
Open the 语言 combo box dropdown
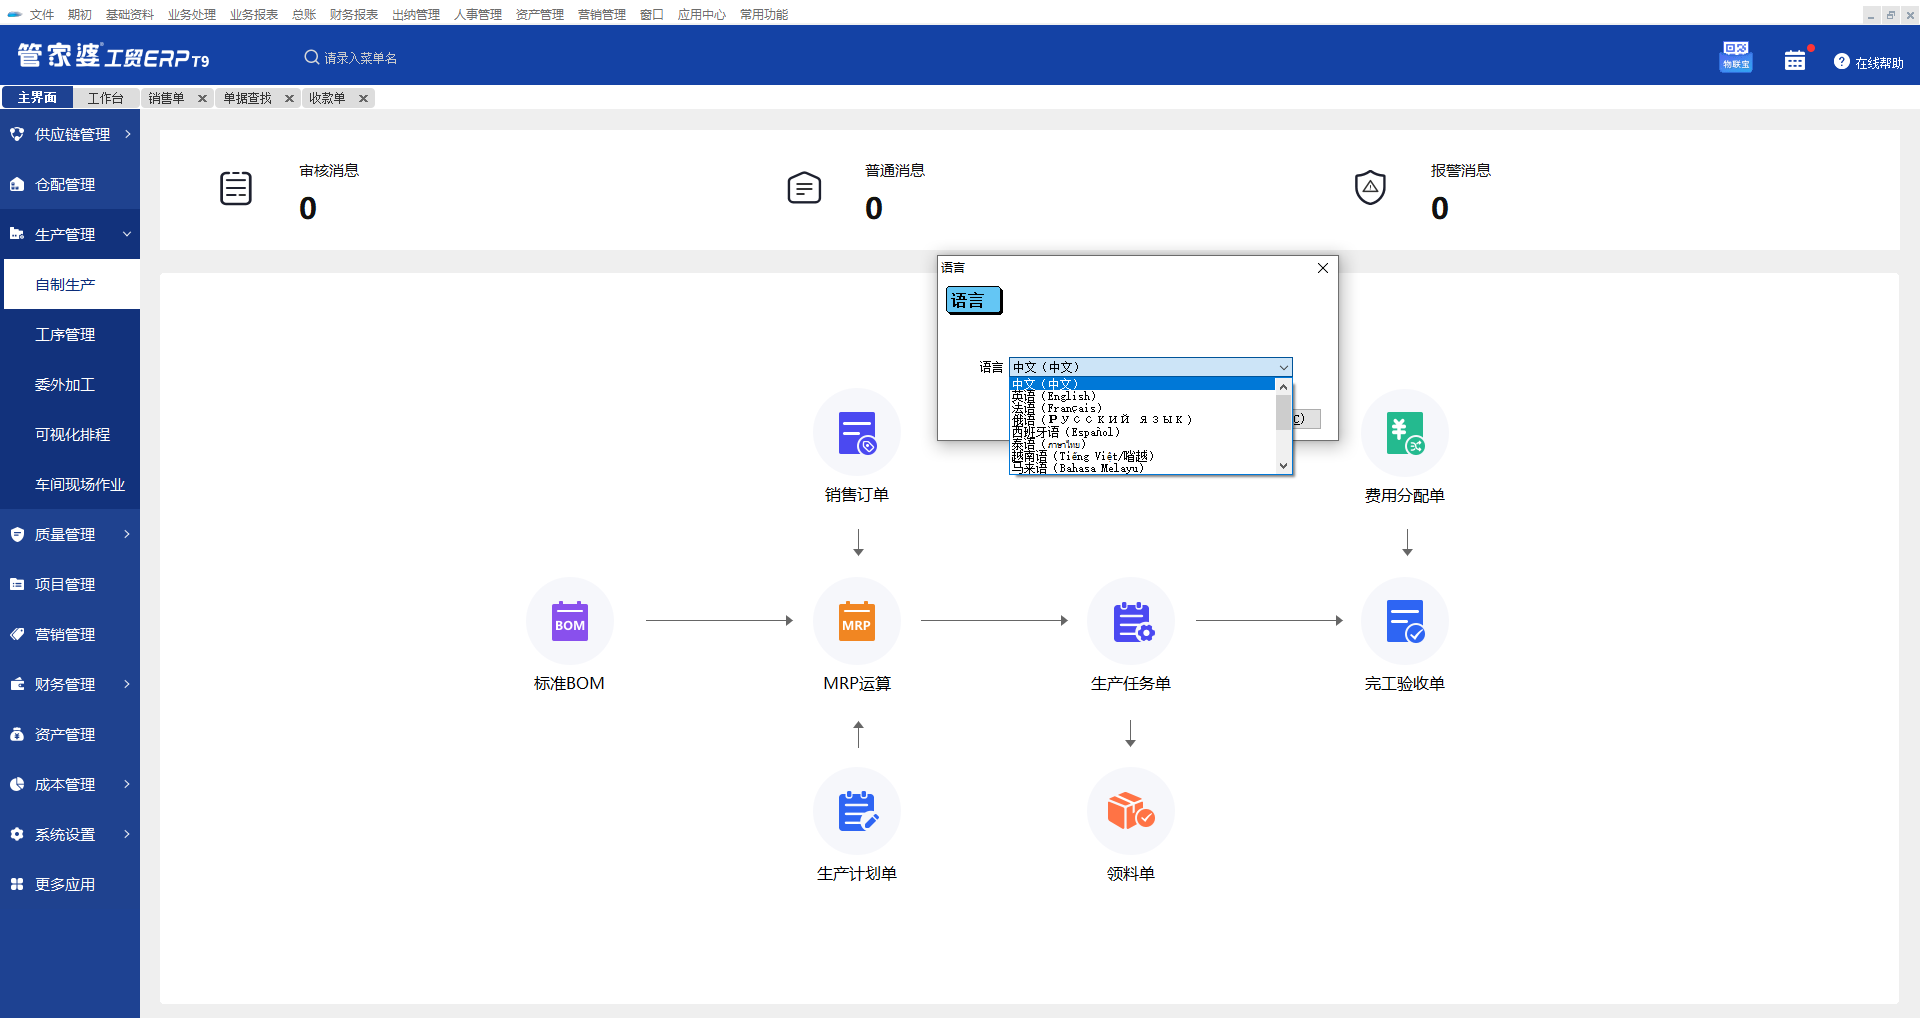[x=1284, y=367]
